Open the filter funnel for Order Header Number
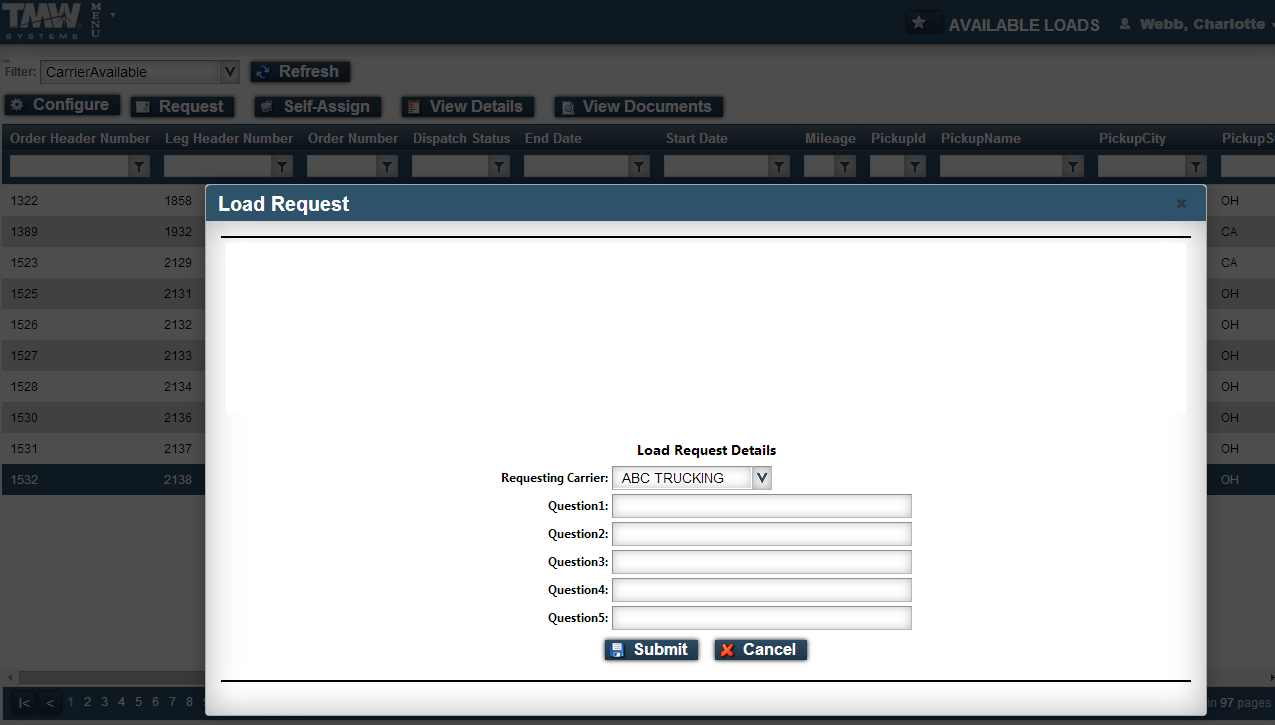 [139, 165]
